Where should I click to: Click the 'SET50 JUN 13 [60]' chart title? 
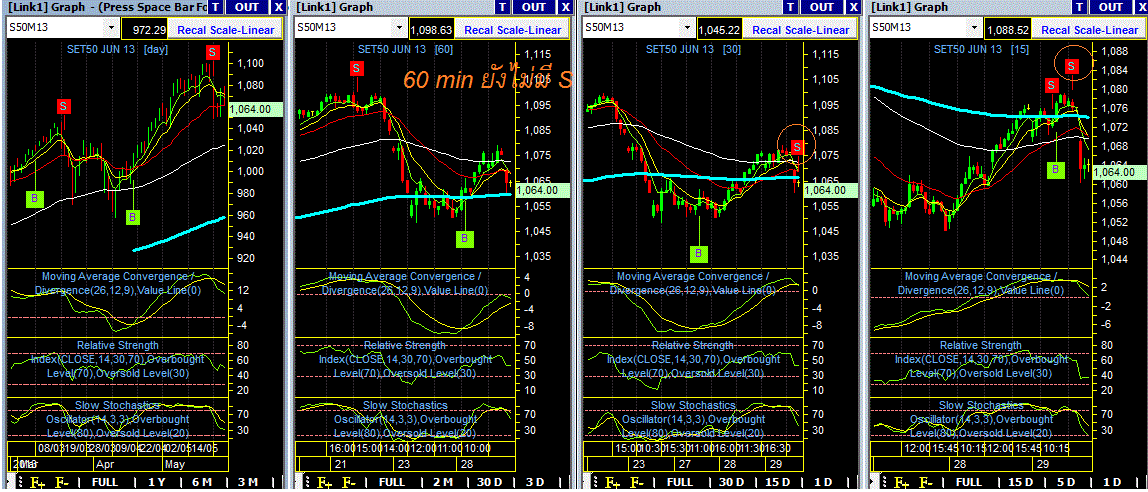click(x=404, y=50)
